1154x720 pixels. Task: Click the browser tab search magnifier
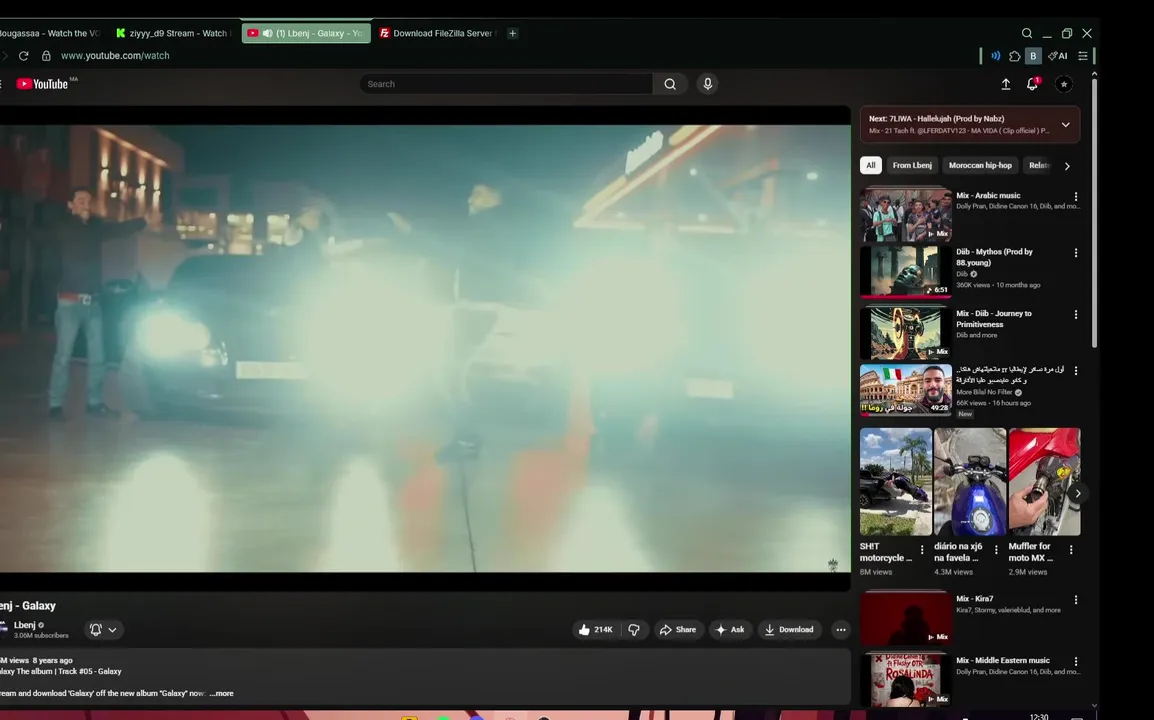(1027, 33)
